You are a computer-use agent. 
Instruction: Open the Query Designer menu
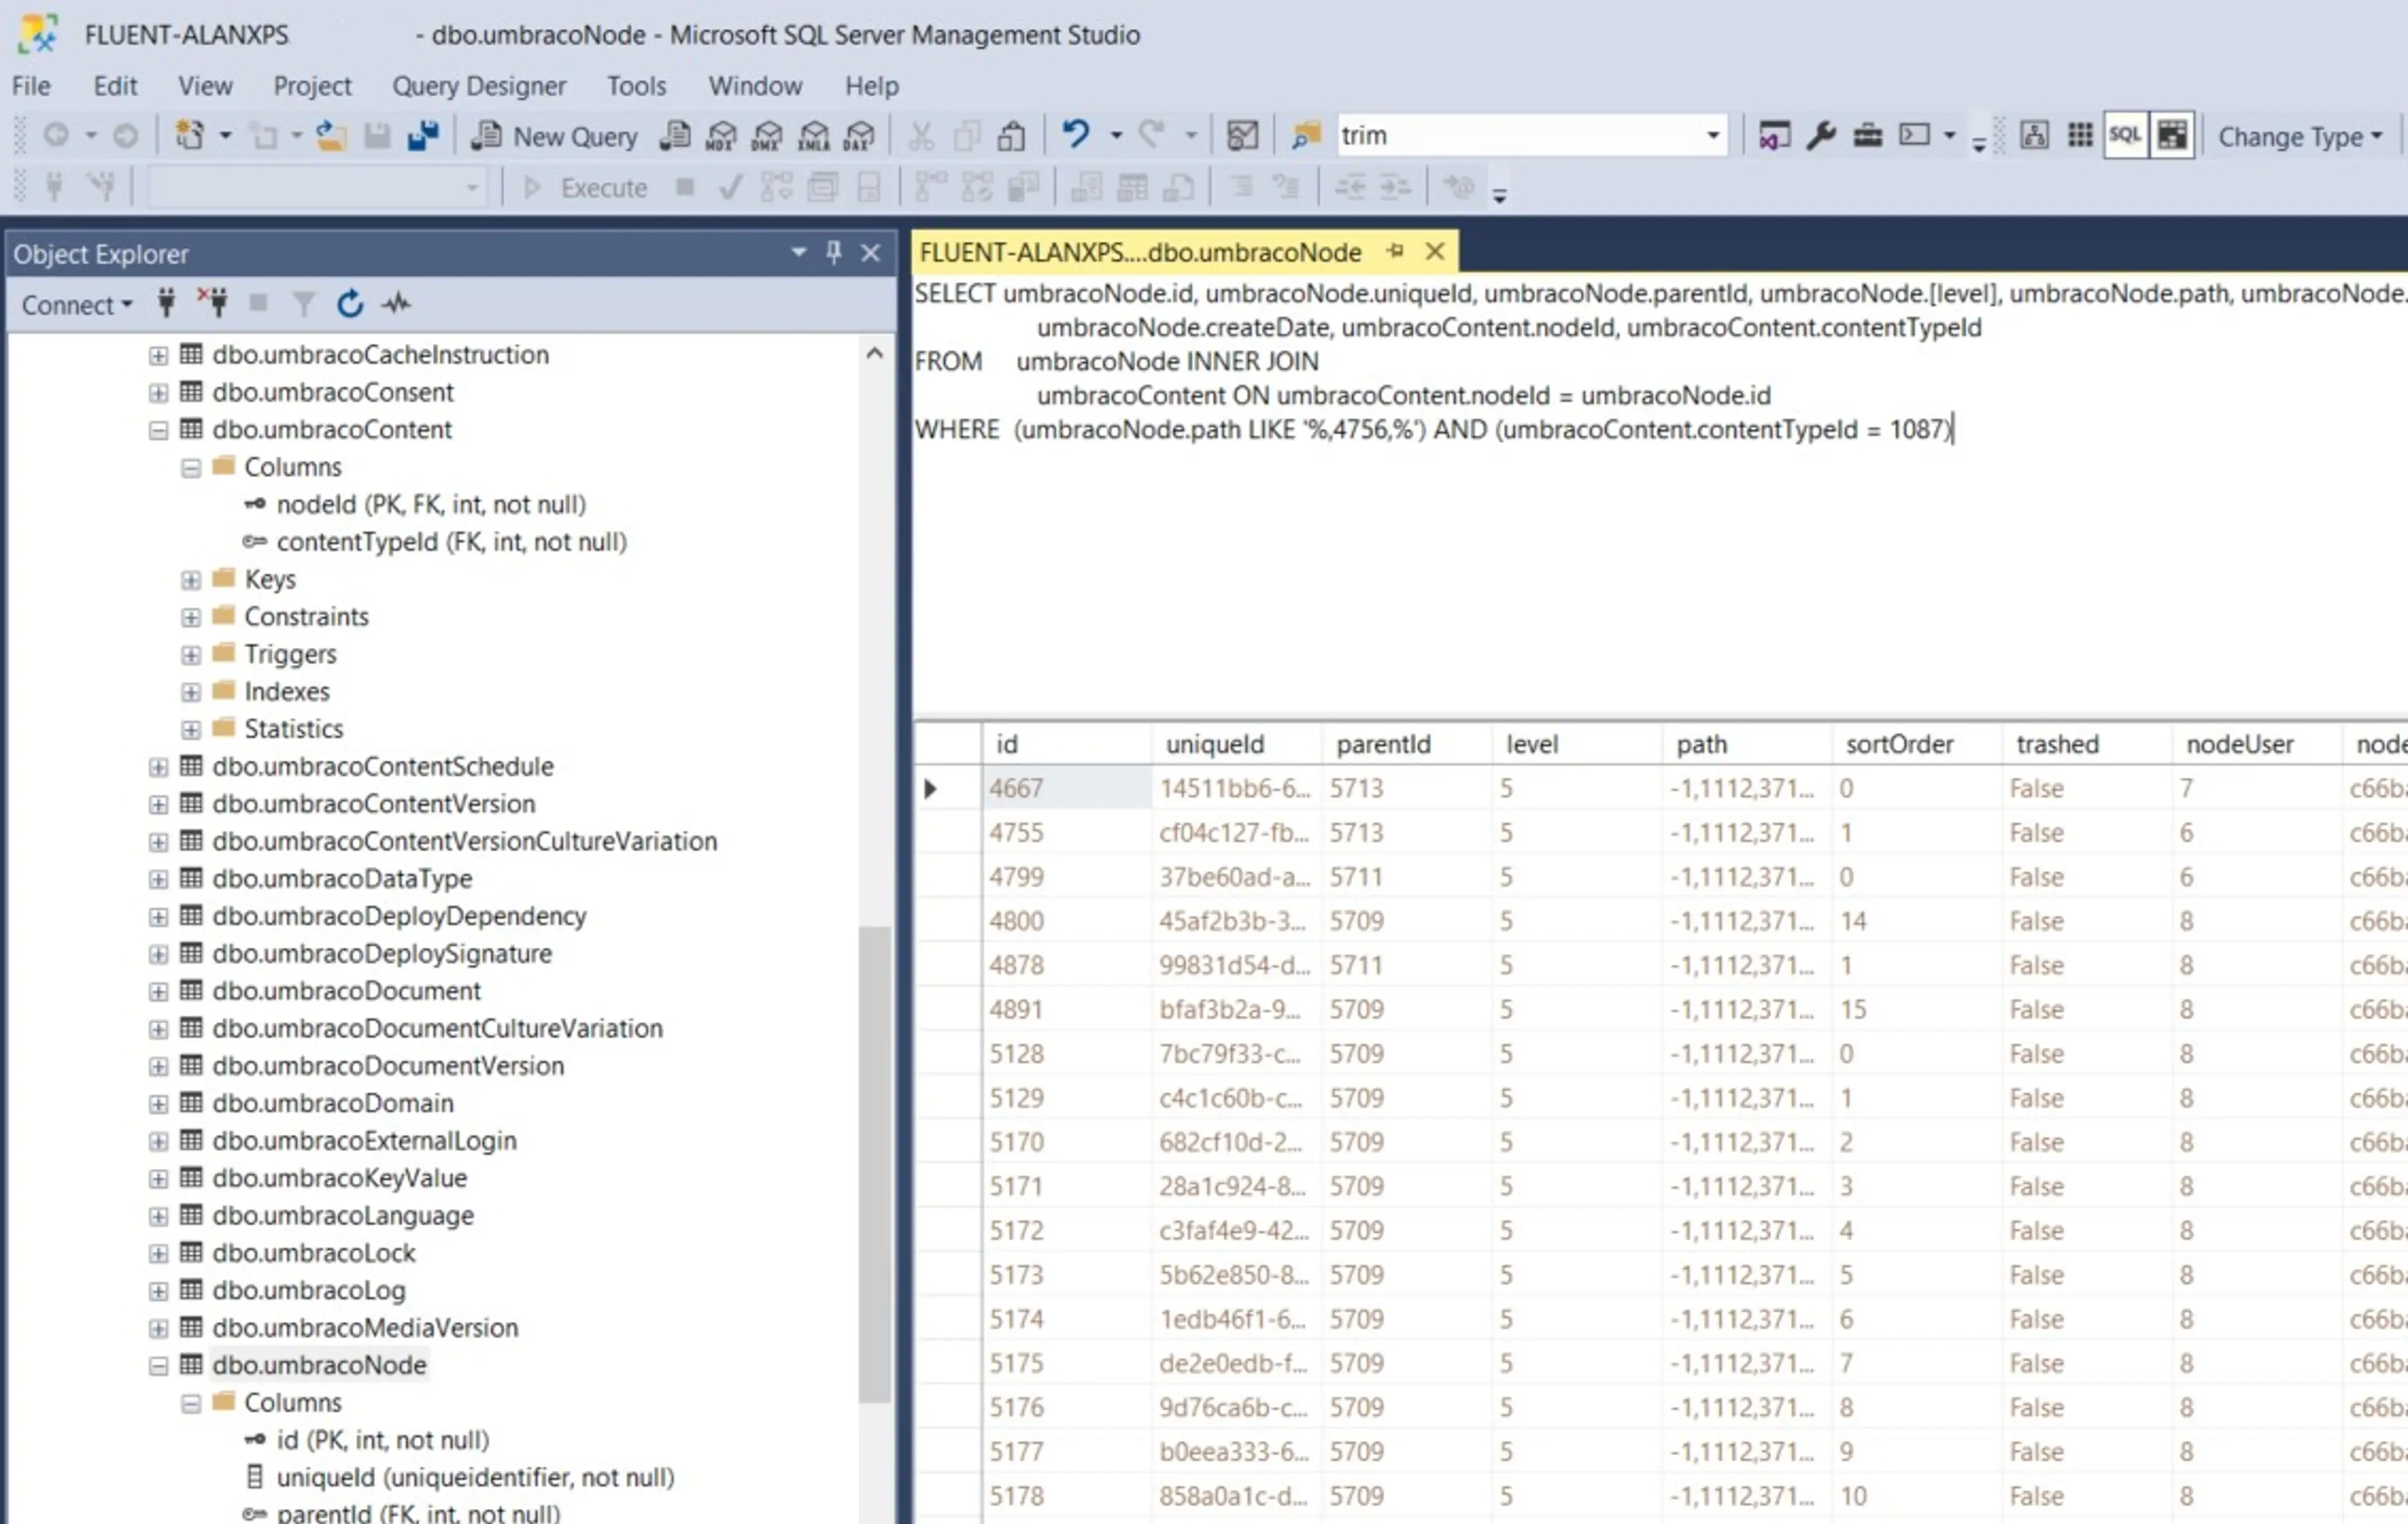coord(478,86)
